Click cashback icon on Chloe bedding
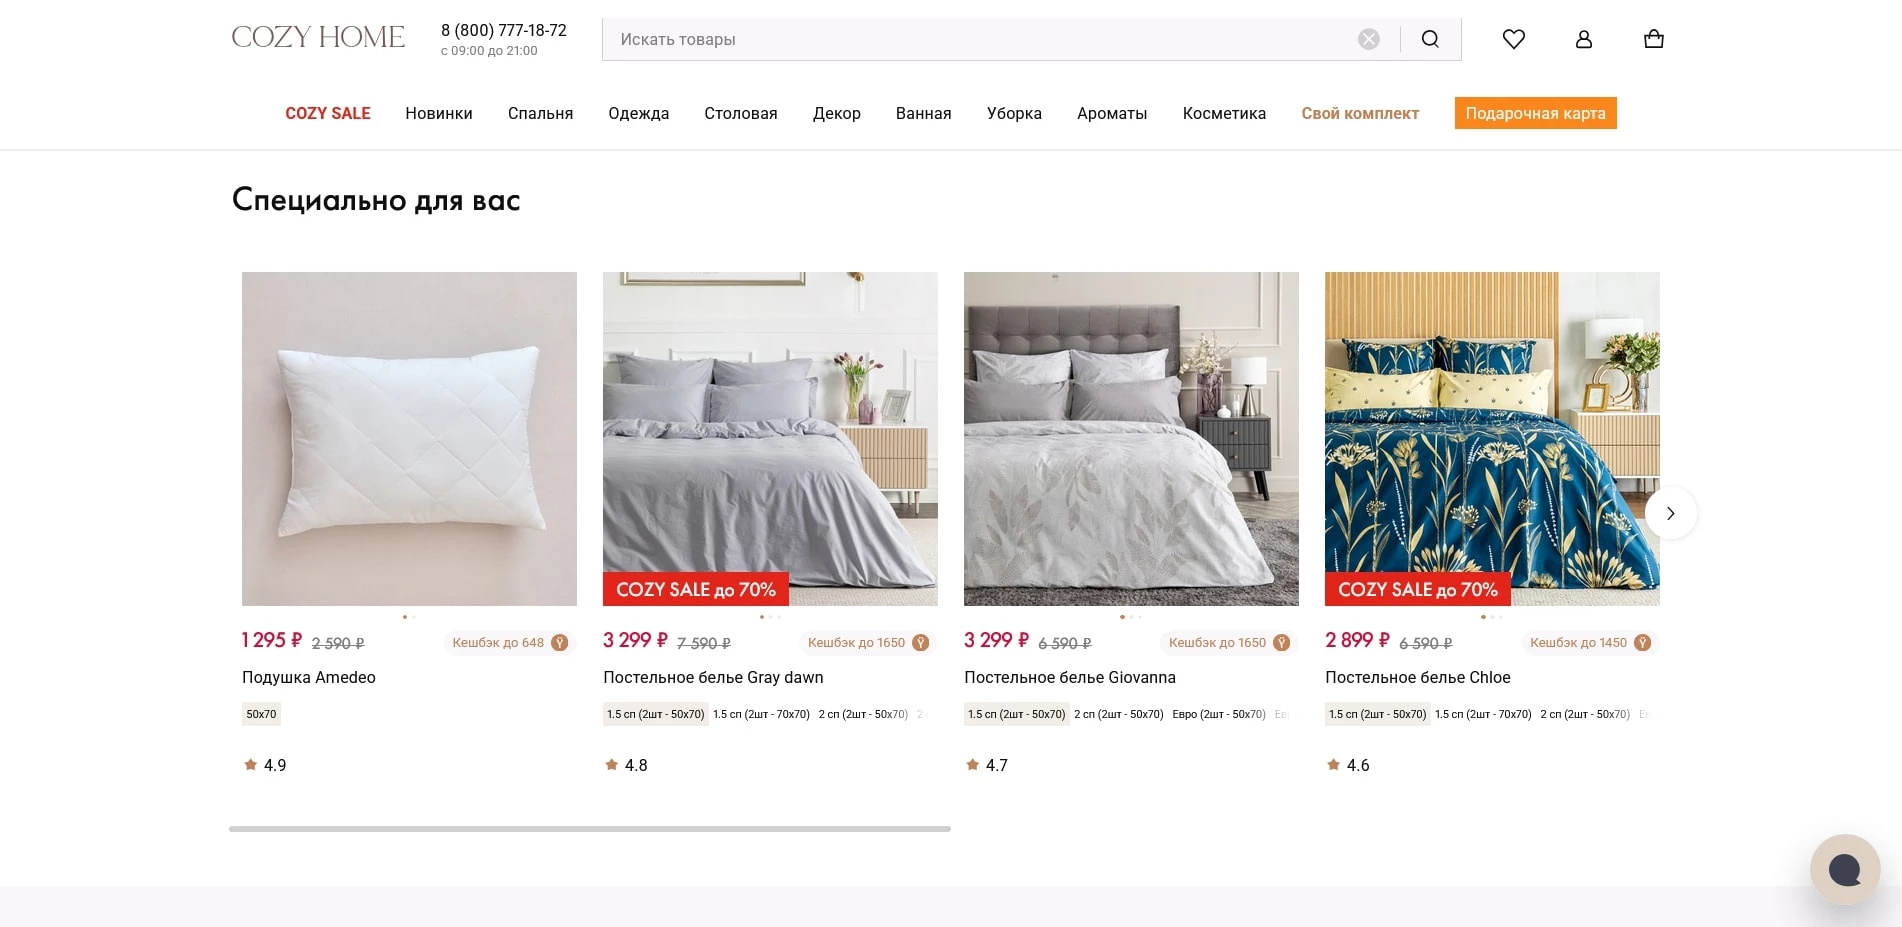Screen dimensions: 1902x927 point(1642,643)
